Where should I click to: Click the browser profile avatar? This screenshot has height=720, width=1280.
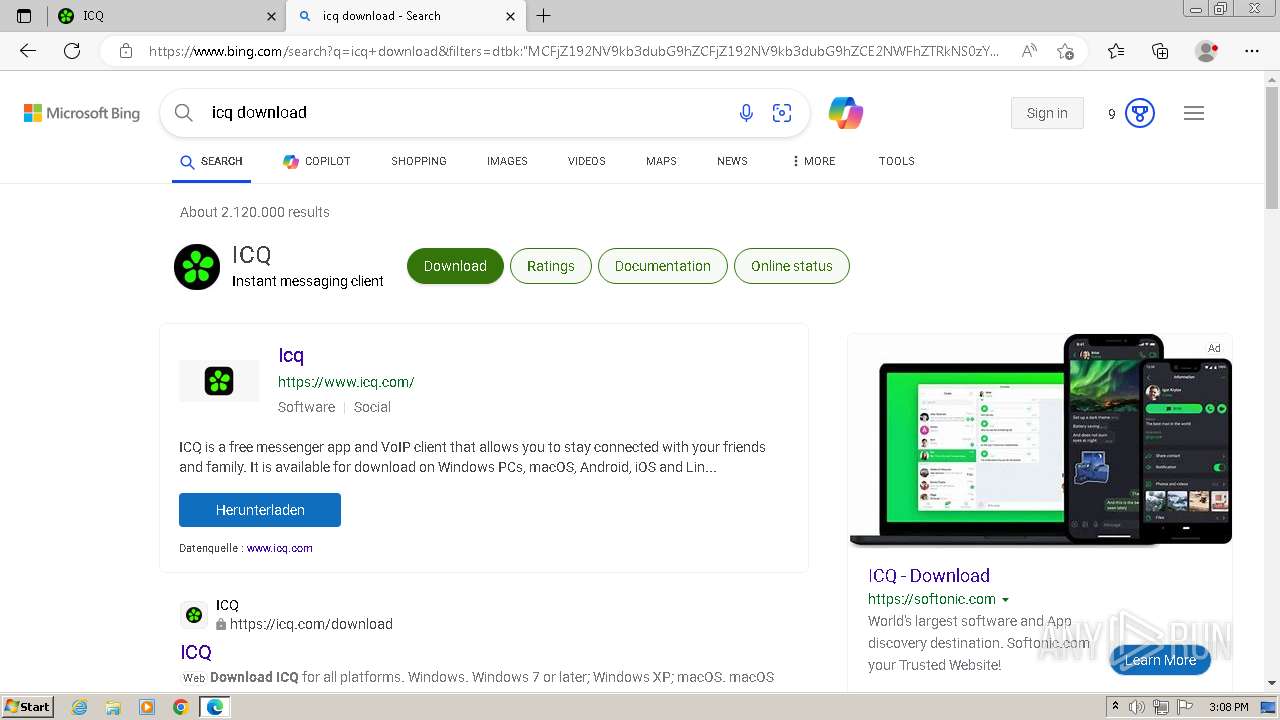coord(1207,51)
